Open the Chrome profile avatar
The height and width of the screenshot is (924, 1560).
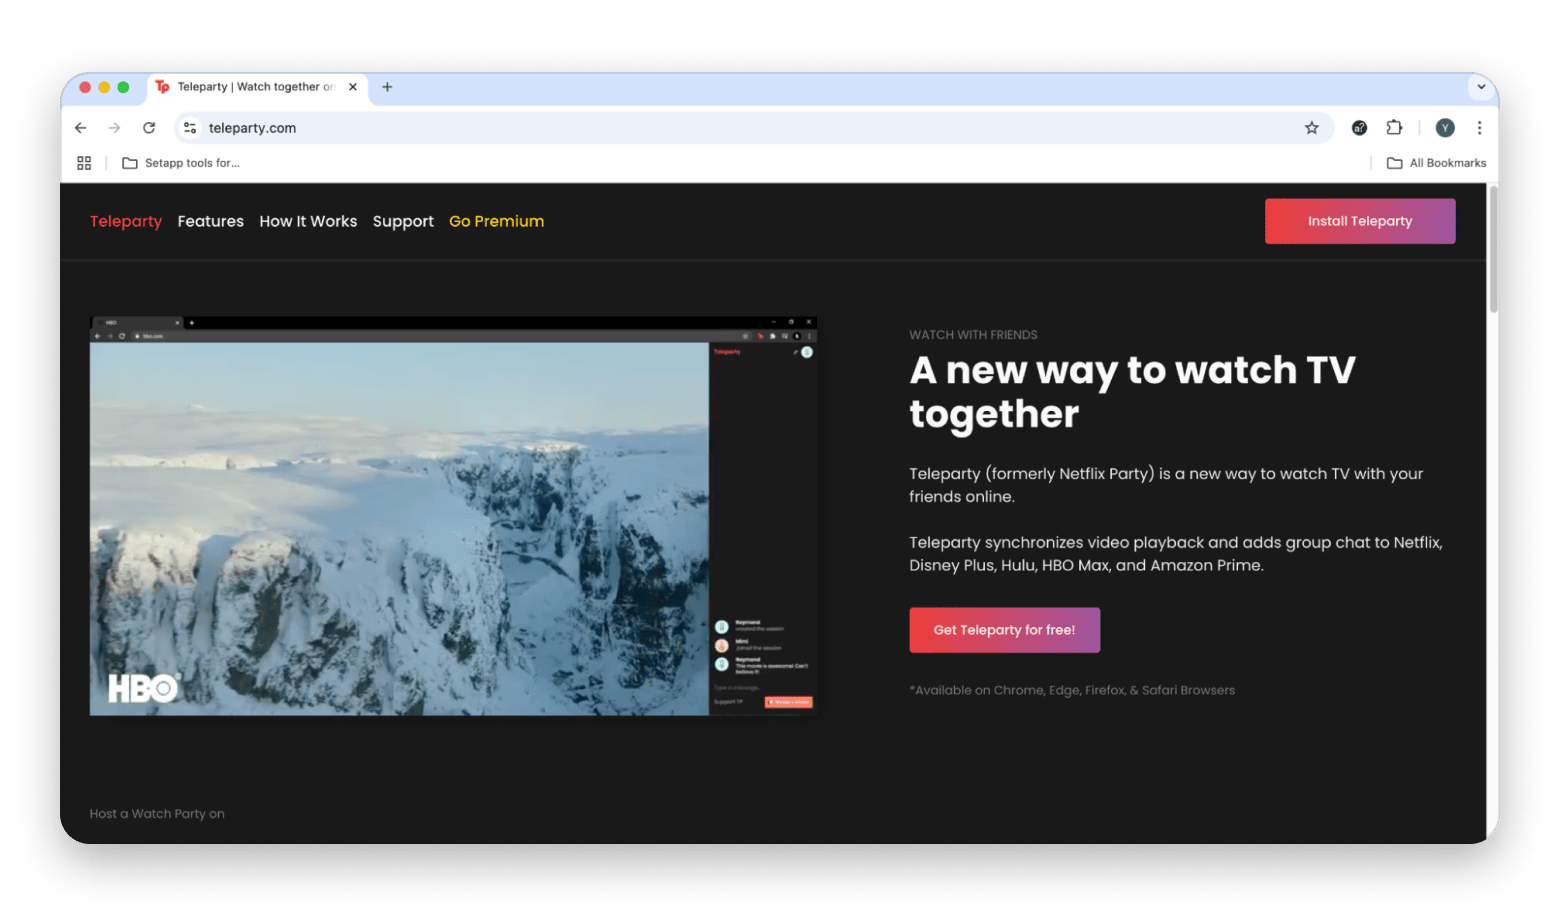click(x=1444, y=128)
